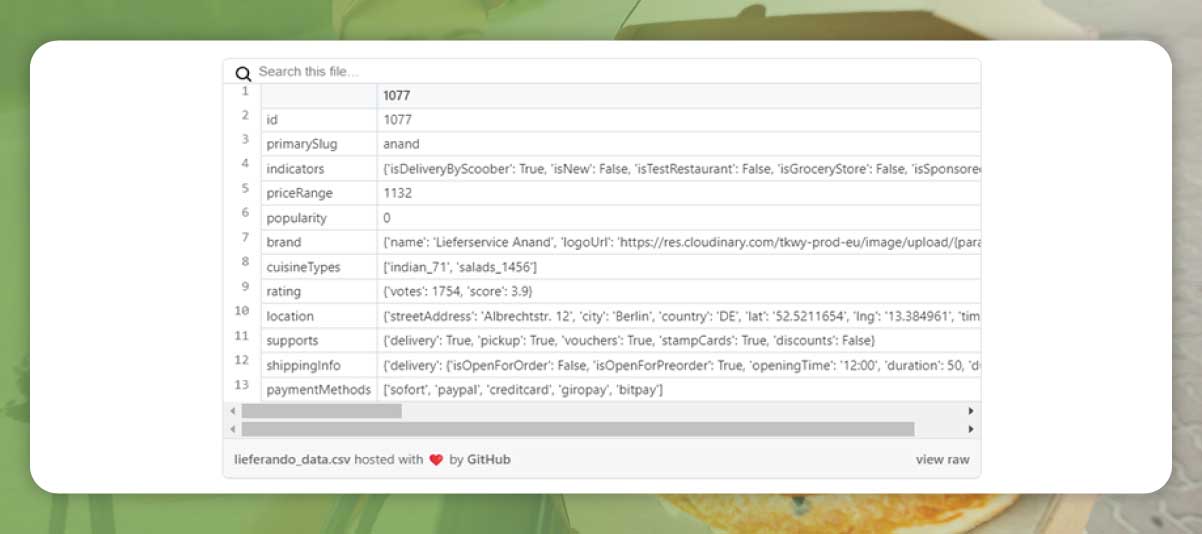The width and height of the screenshot is (1202, 534).
Task: Click the 'rating' label cell
Action: point(319,291)
